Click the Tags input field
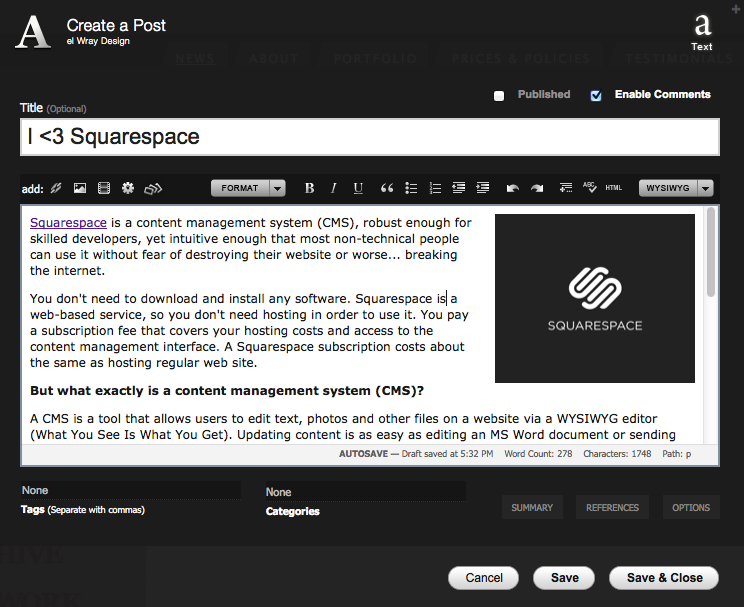 click(x=131, y=490)
